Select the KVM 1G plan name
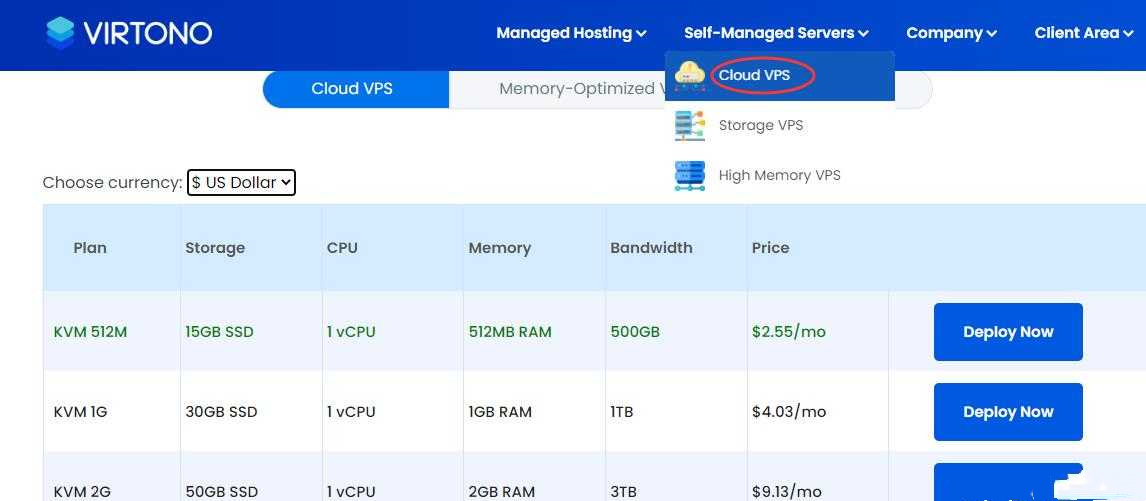Image resolution: width=1146 pixels, height=501 pixels. [80, 412]
